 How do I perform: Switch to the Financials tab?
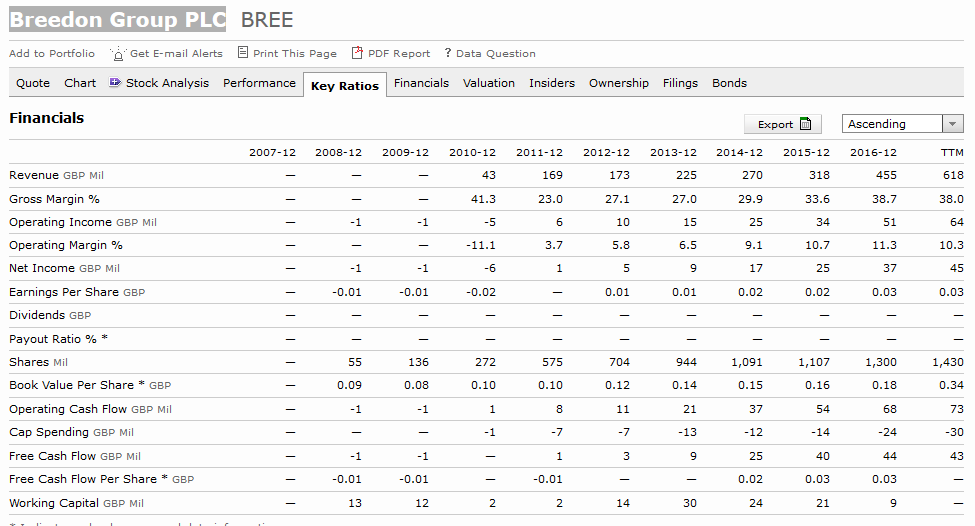pyautogui.click(x=421, y=83)
